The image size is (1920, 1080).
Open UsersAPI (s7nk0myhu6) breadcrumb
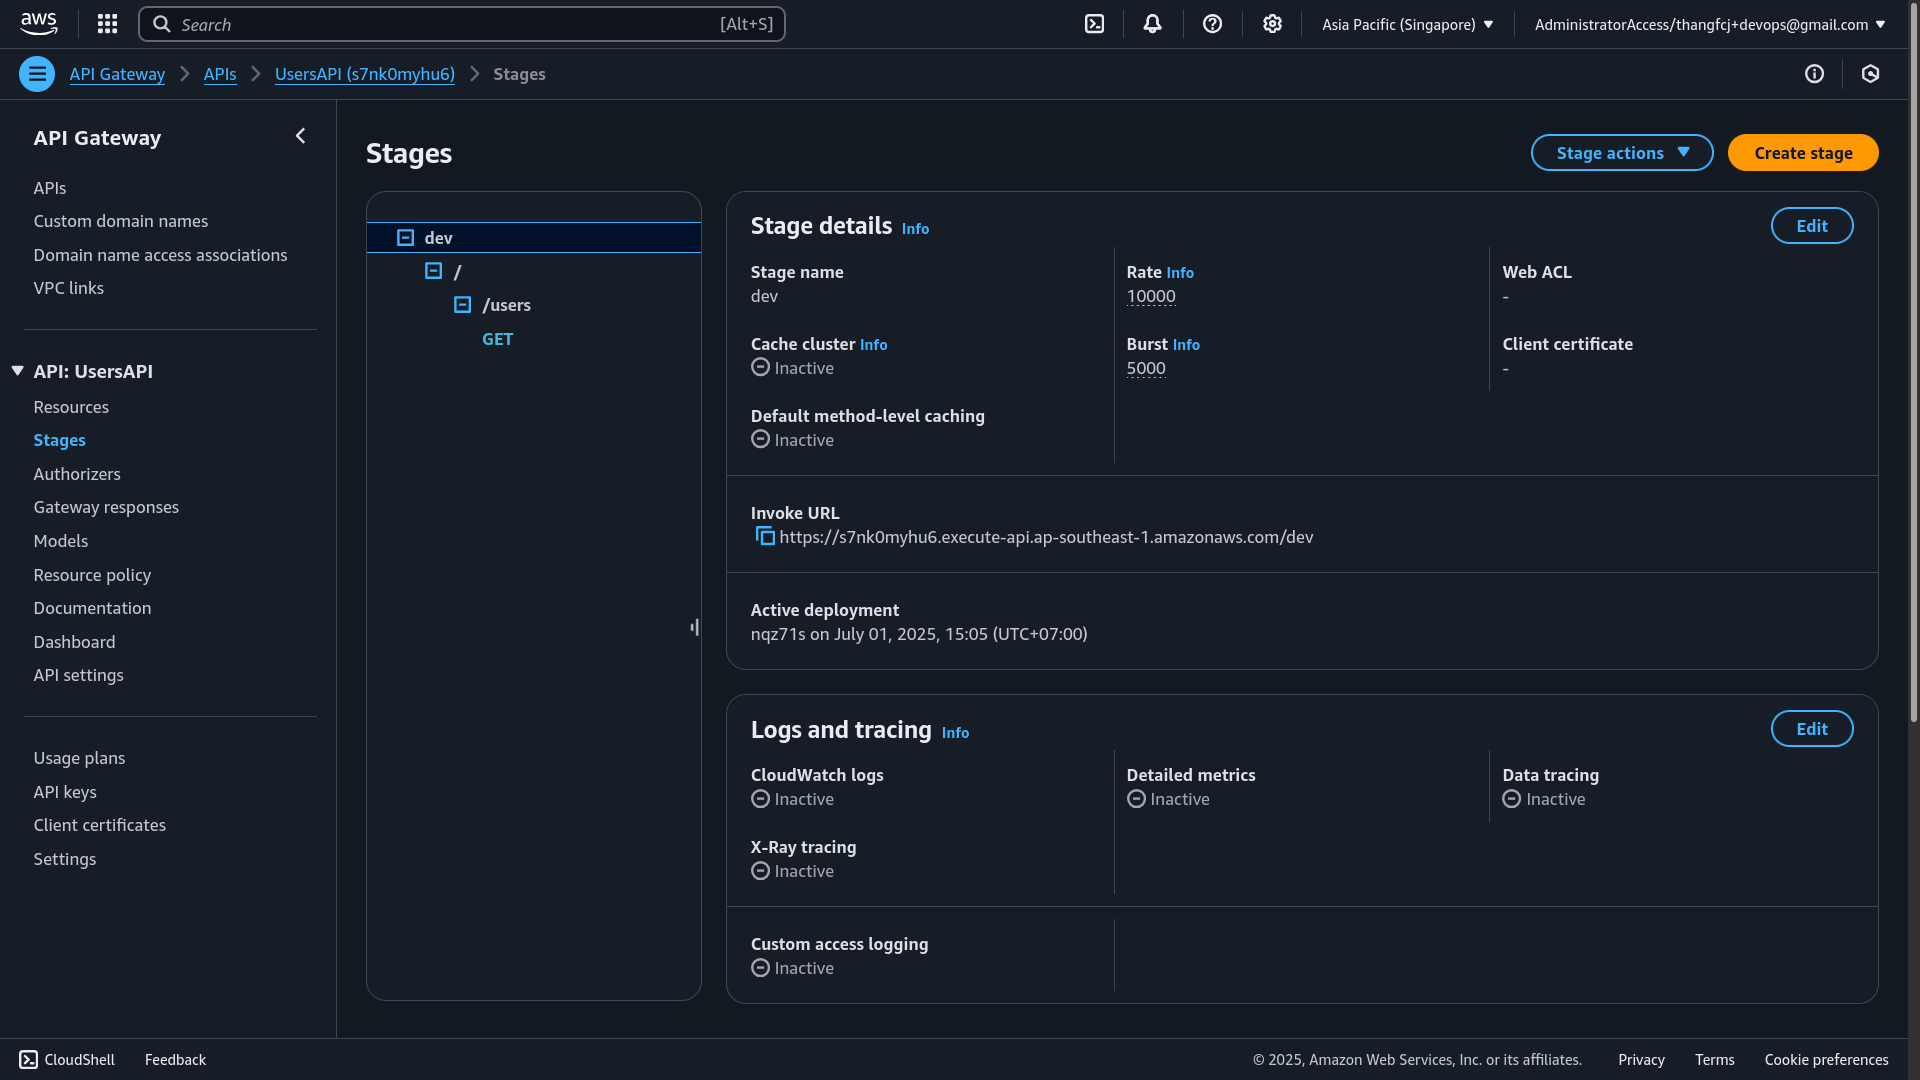365,74
